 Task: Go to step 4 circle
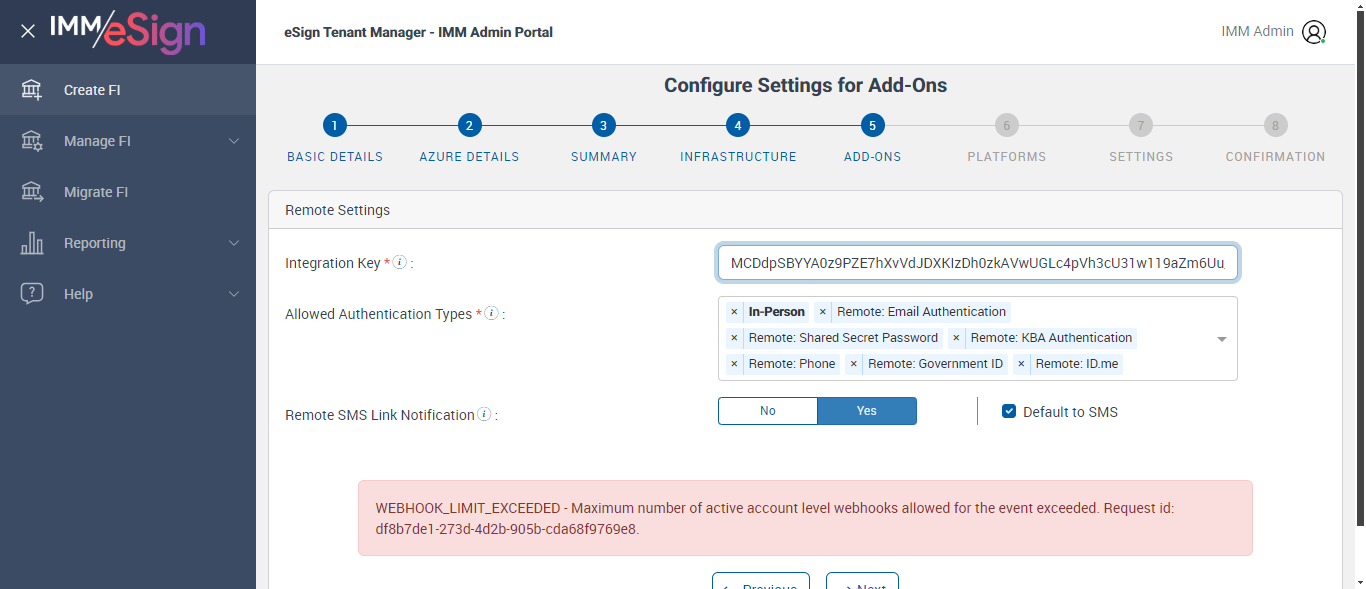click(738, 125)
